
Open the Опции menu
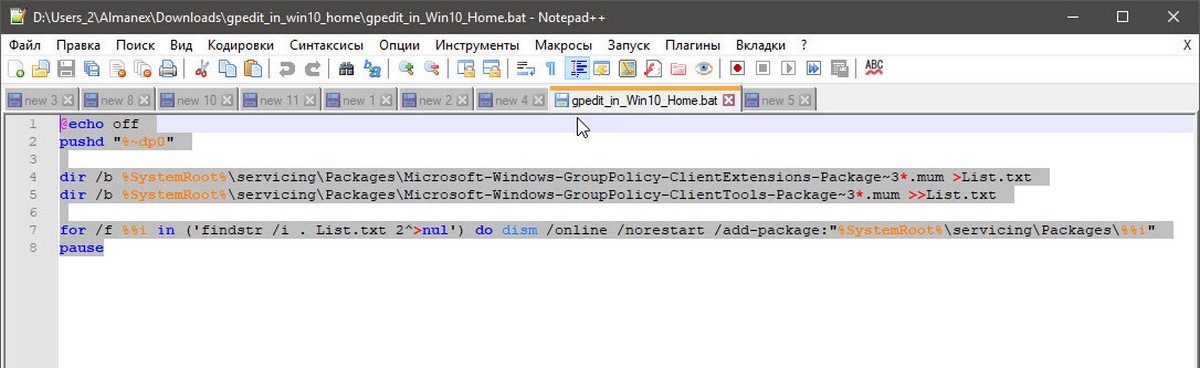tap(400, 45)
